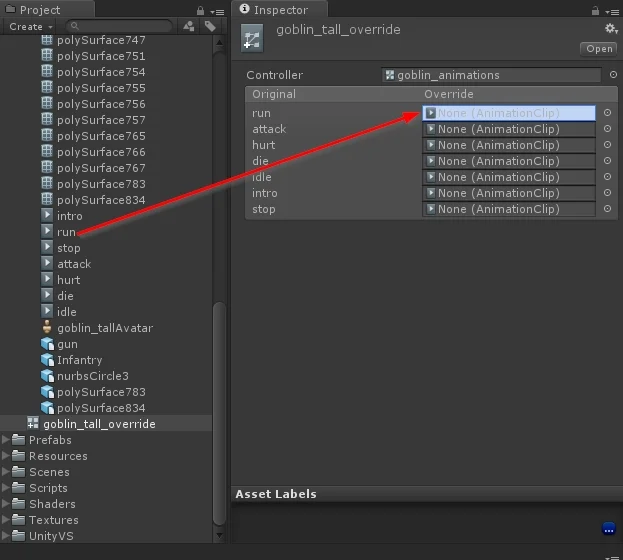The image size is (623, 560).
Task: Toggle the Inspector panel lock
Action: [x=596, y=10]
